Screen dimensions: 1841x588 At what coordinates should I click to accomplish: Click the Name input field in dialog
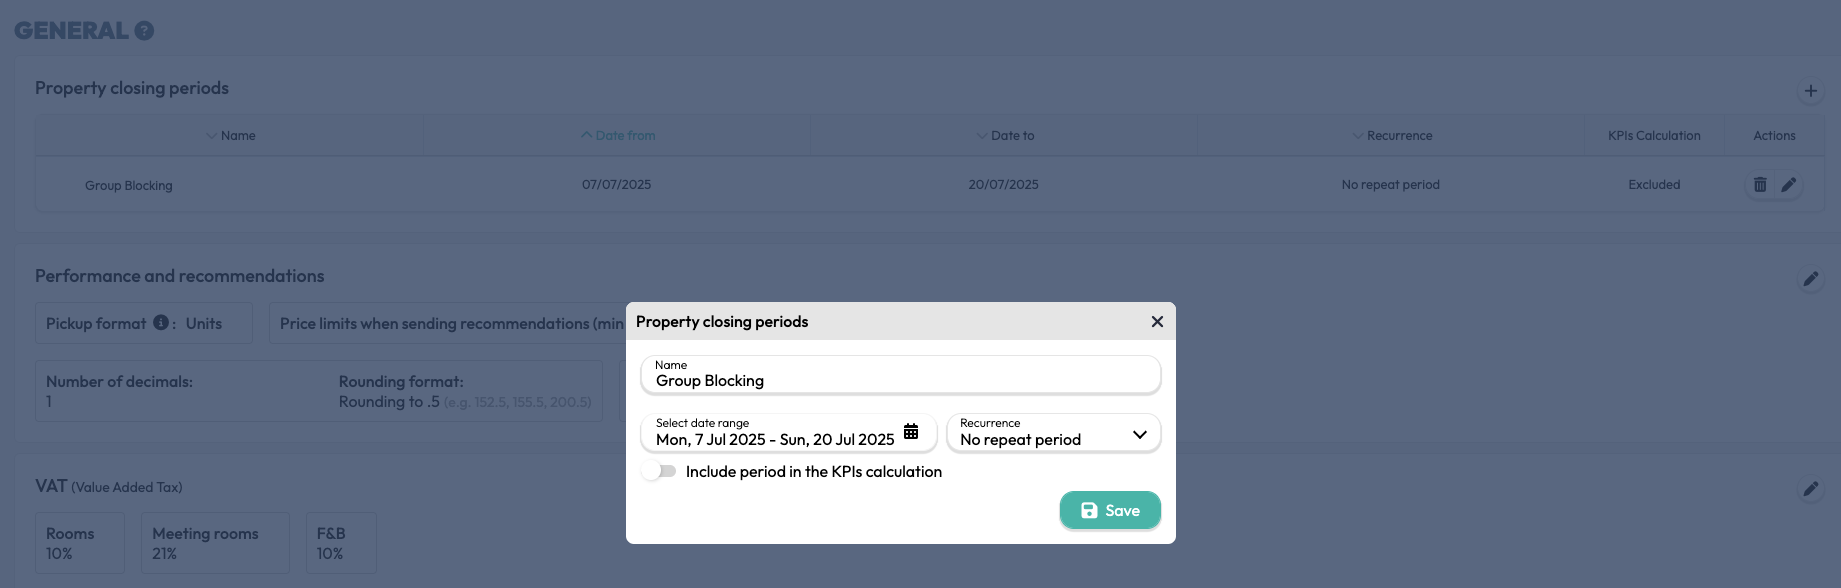[x=901, y=374]
